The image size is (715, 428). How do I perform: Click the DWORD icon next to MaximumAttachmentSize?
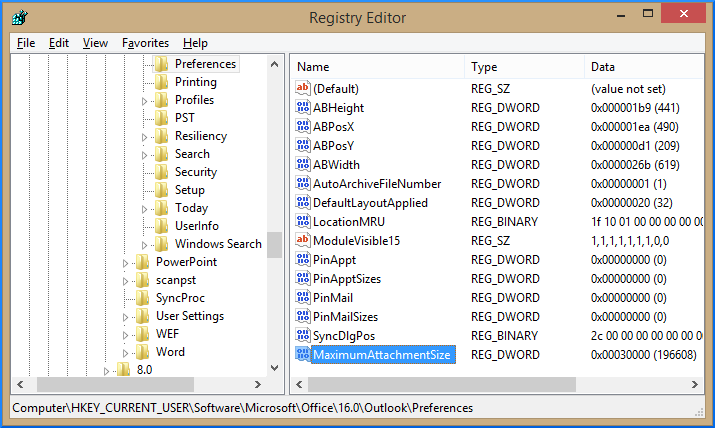pos(302,355)
